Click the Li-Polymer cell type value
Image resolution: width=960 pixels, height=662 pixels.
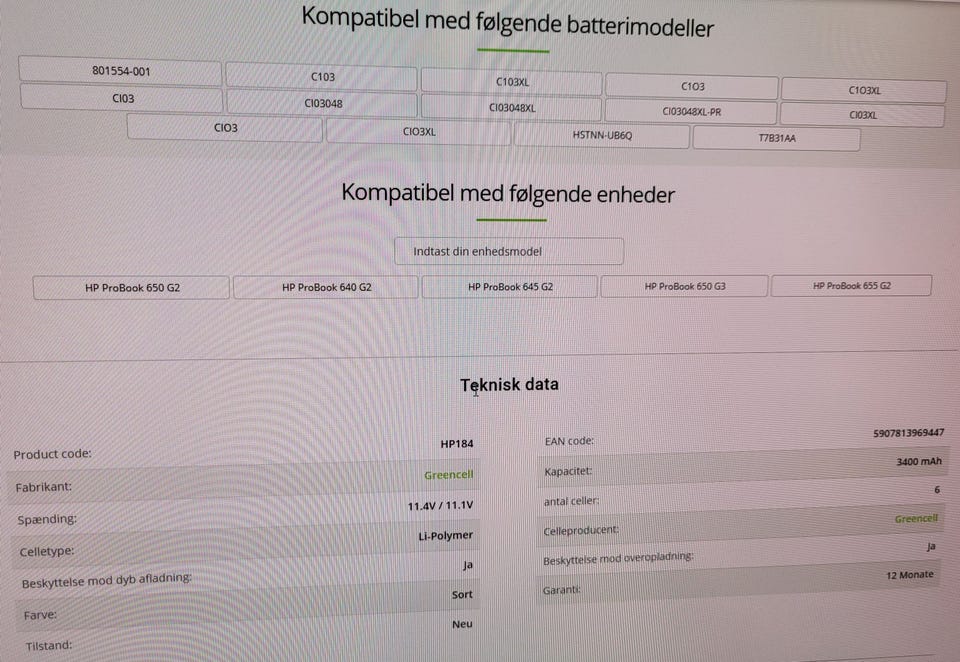click(x=446, y=536)
